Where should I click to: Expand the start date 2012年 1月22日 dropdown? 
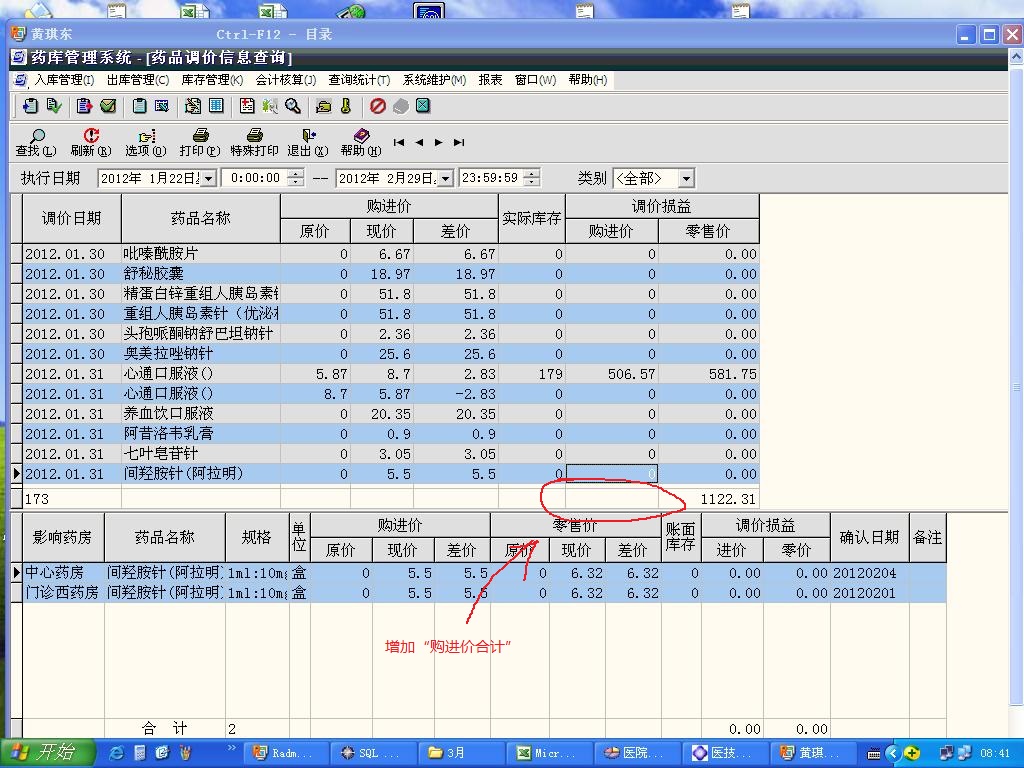click(208, 179)
